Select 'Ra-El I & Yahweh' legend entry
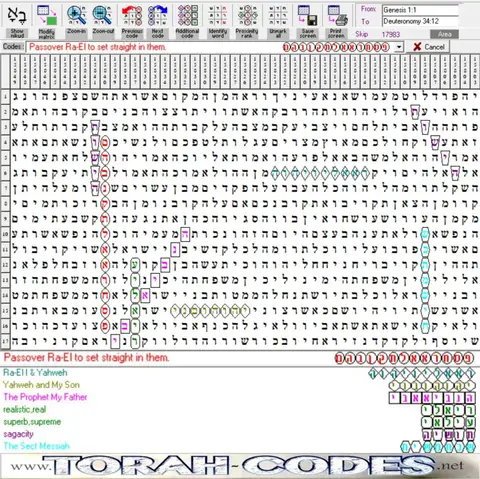The image size is (480, 479). [35, 372]
